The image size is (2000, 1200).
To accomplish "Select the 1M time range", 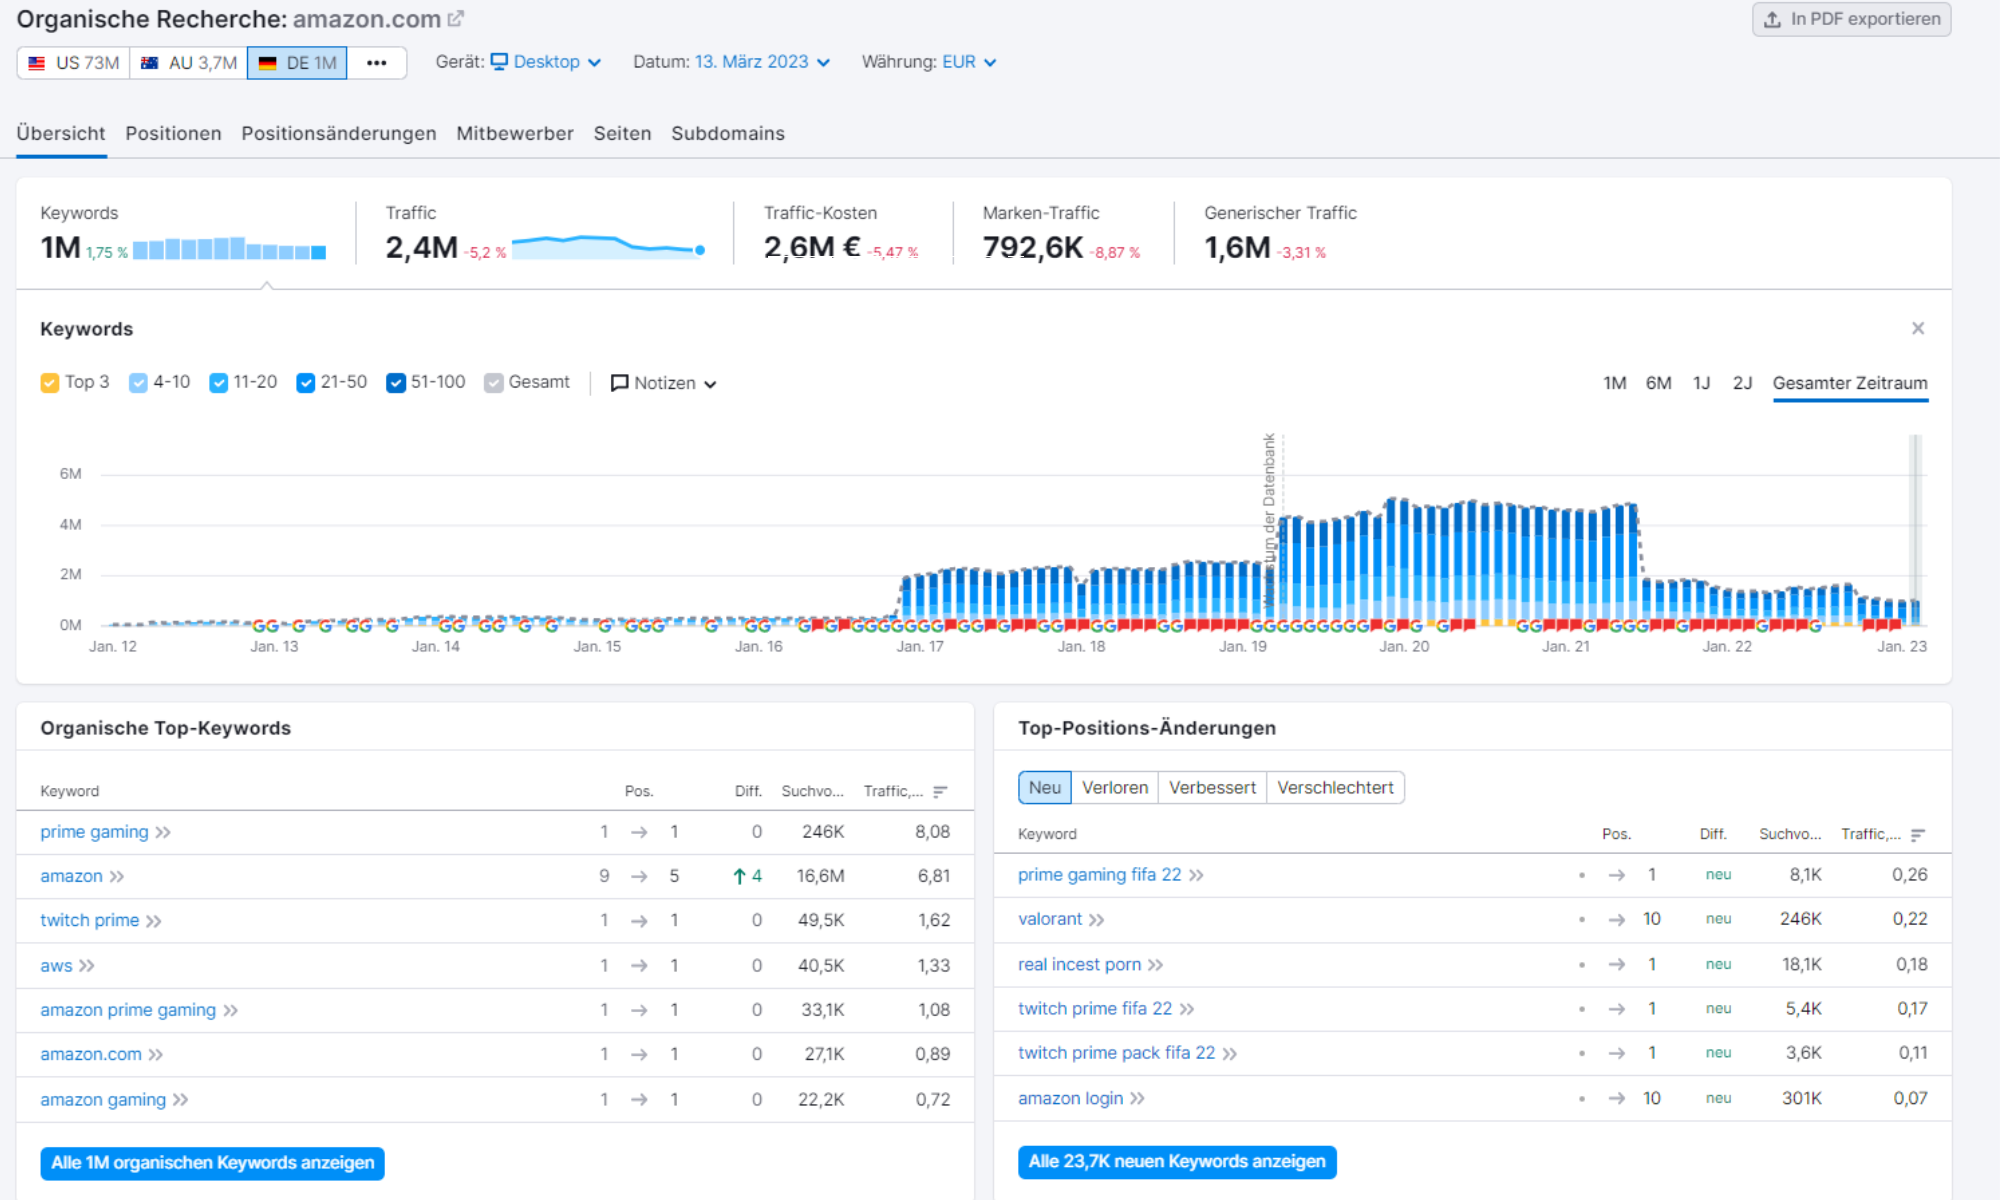I will tap(1614, 383).
